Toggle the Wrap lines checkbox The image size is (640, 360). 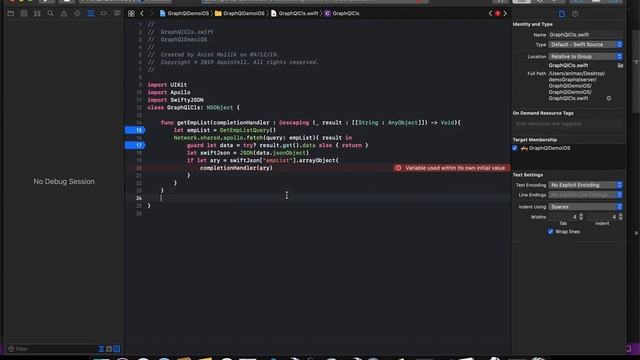pyautogui.click(x=551, y=232)
